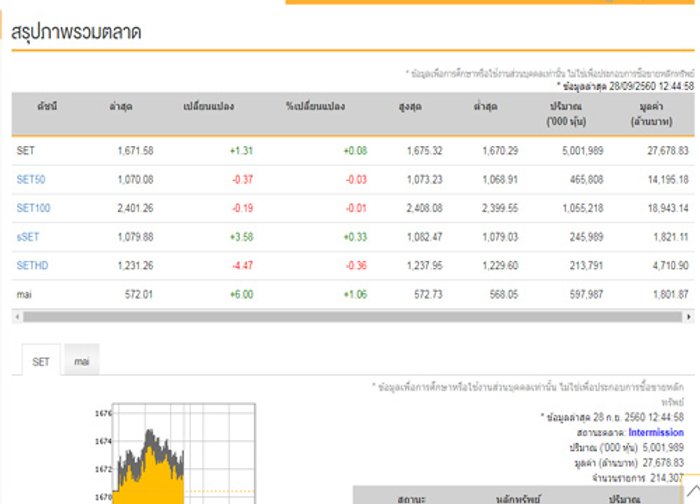Image resolution: width=700 pixels, height=504 pixels.
Task: Select the mai row label
Action: 24,295
